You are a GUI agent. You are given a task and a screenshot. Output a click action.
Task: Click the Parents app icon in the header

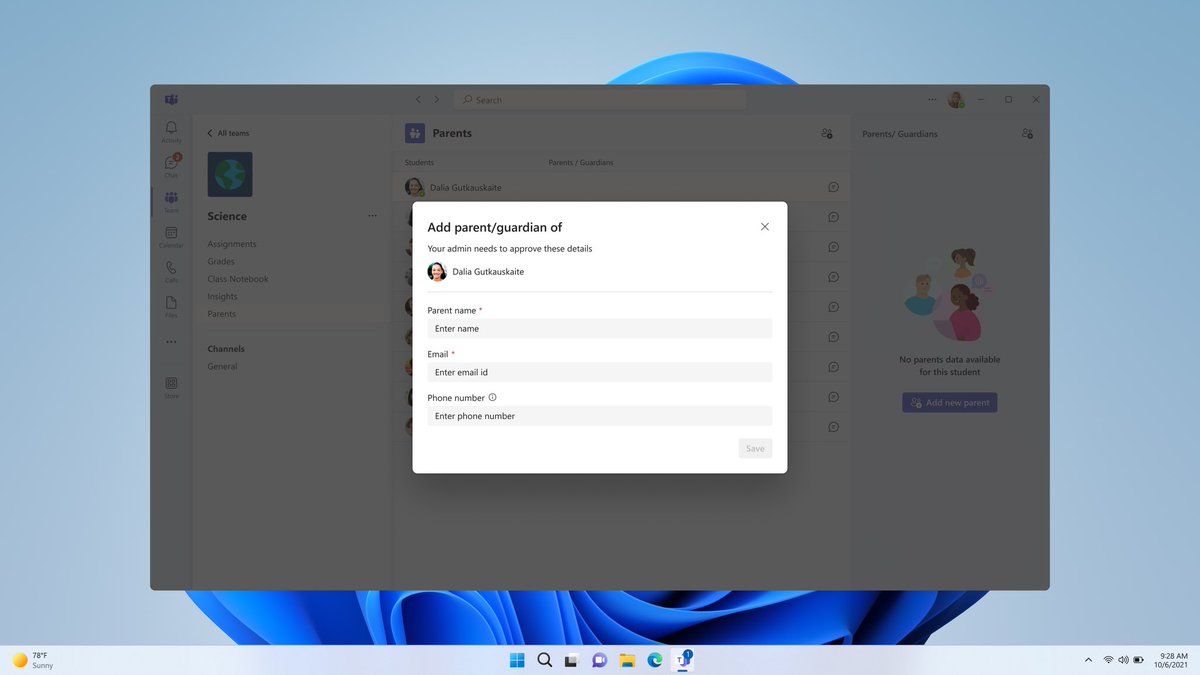415,133
